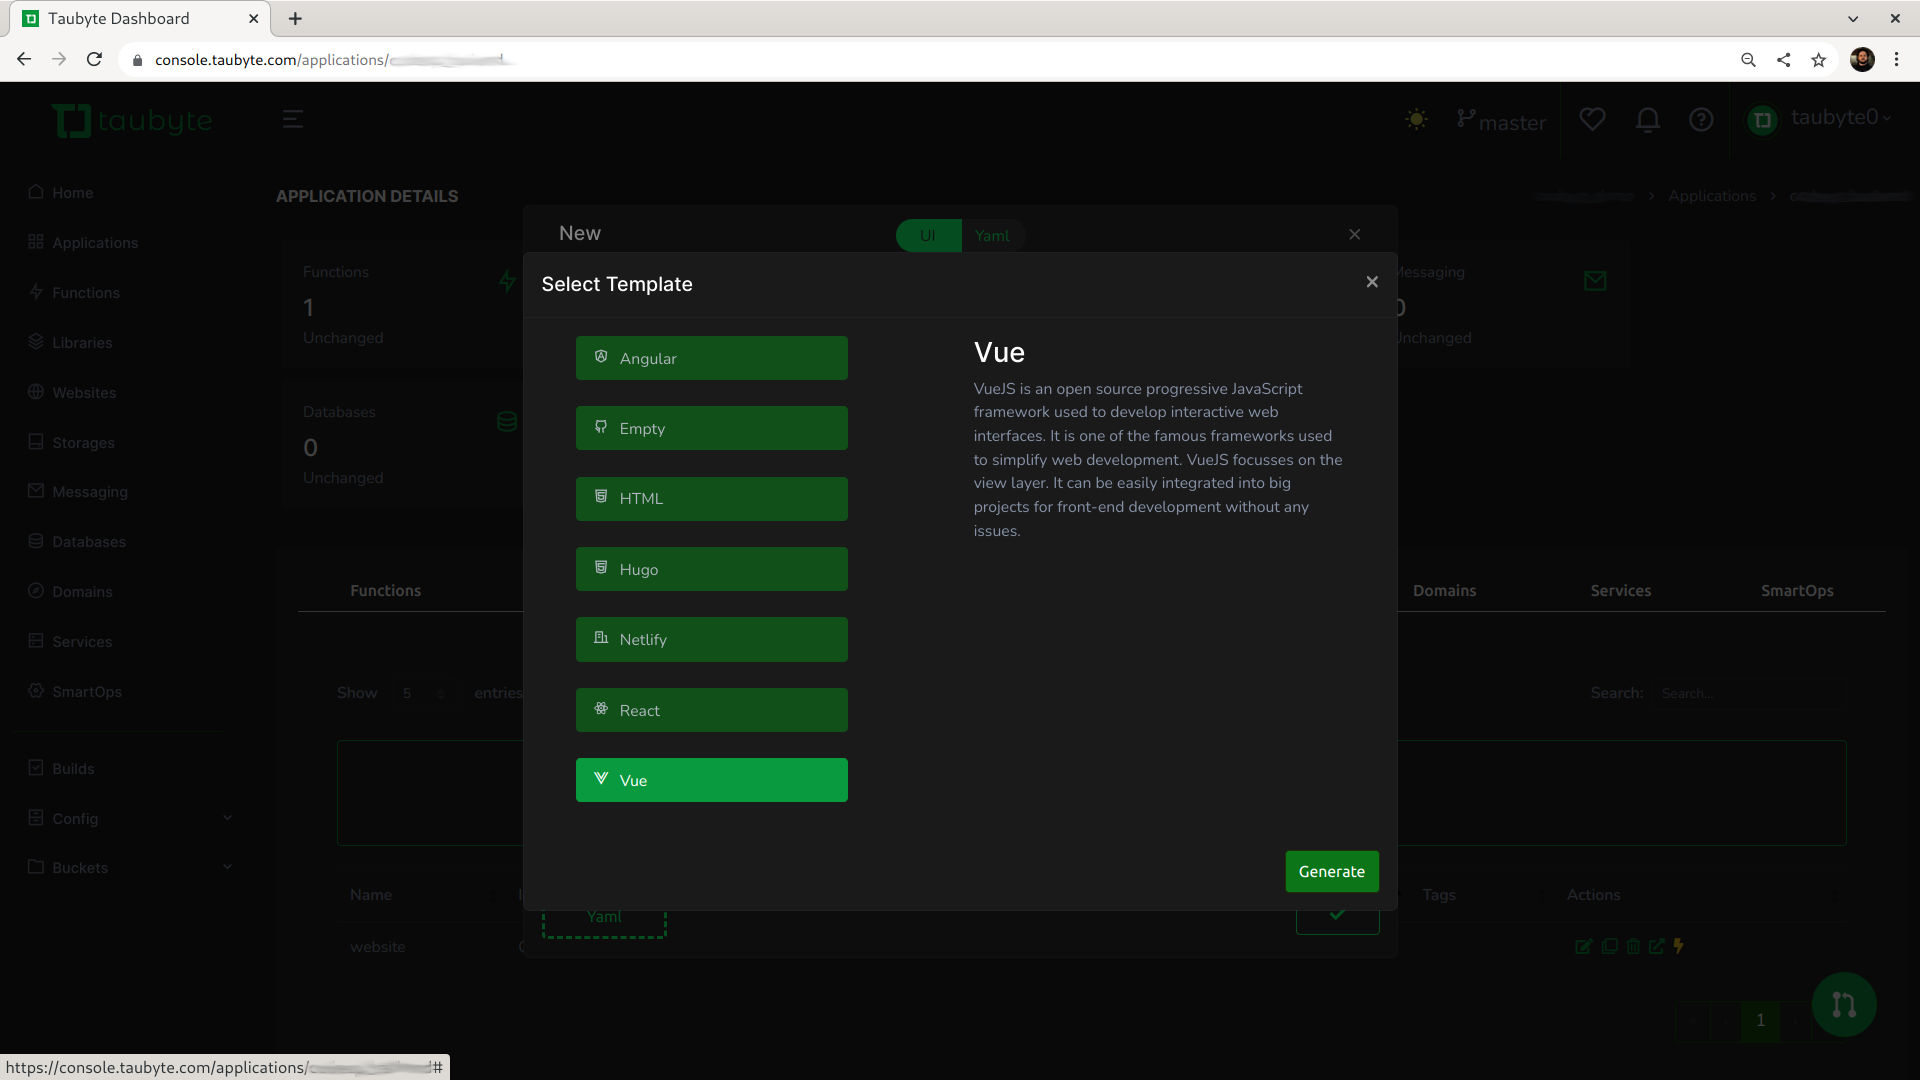Expand the Buckets sidebar section
This screenshot has height=1080, width=1920.
(x=130, y=868)
